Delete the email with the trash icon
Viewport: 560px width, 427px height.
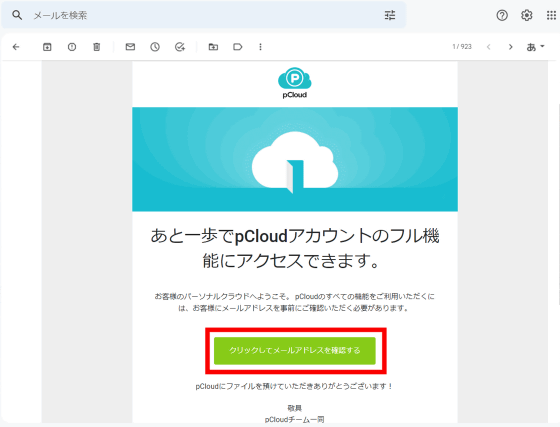tap(97, 47)
